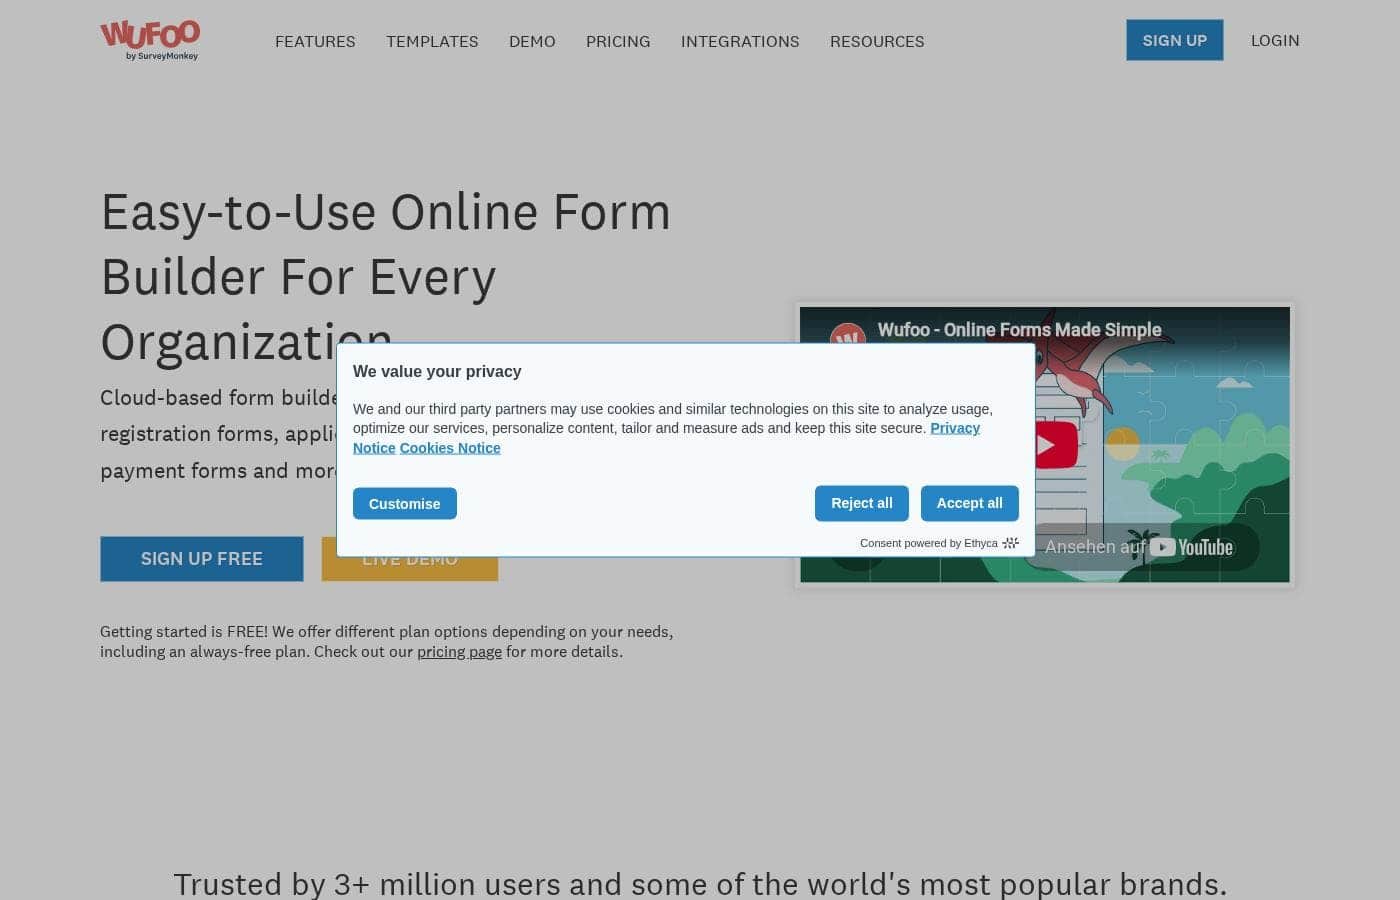Reject all cookies
1400x900 pixels.
pyautogui.click(x=862, y=503)
